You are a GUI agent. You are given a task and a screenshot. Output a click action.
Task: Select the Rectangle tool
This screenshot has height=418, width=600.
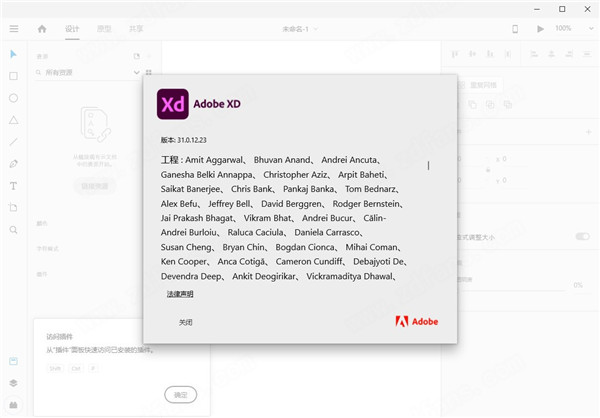tap(13, 76)
